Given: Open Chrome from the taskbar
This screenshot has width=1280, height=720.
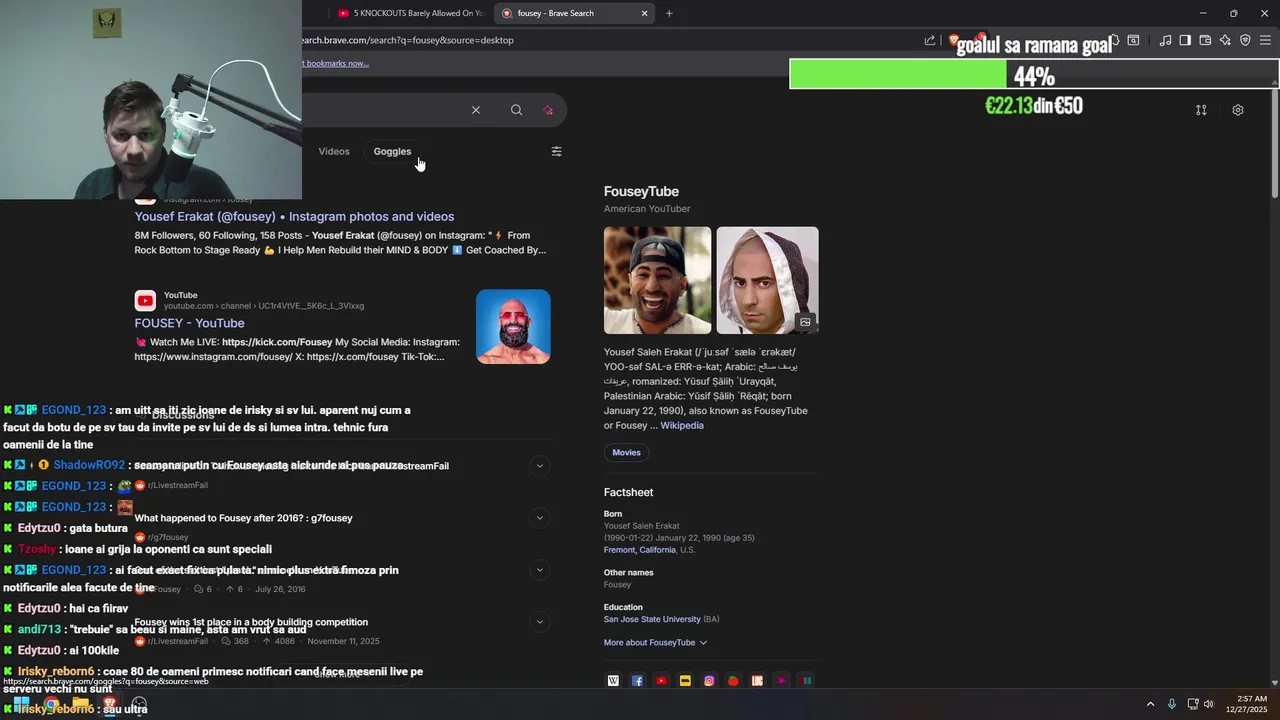Looking at the screenshot, I should pos(51,705).
